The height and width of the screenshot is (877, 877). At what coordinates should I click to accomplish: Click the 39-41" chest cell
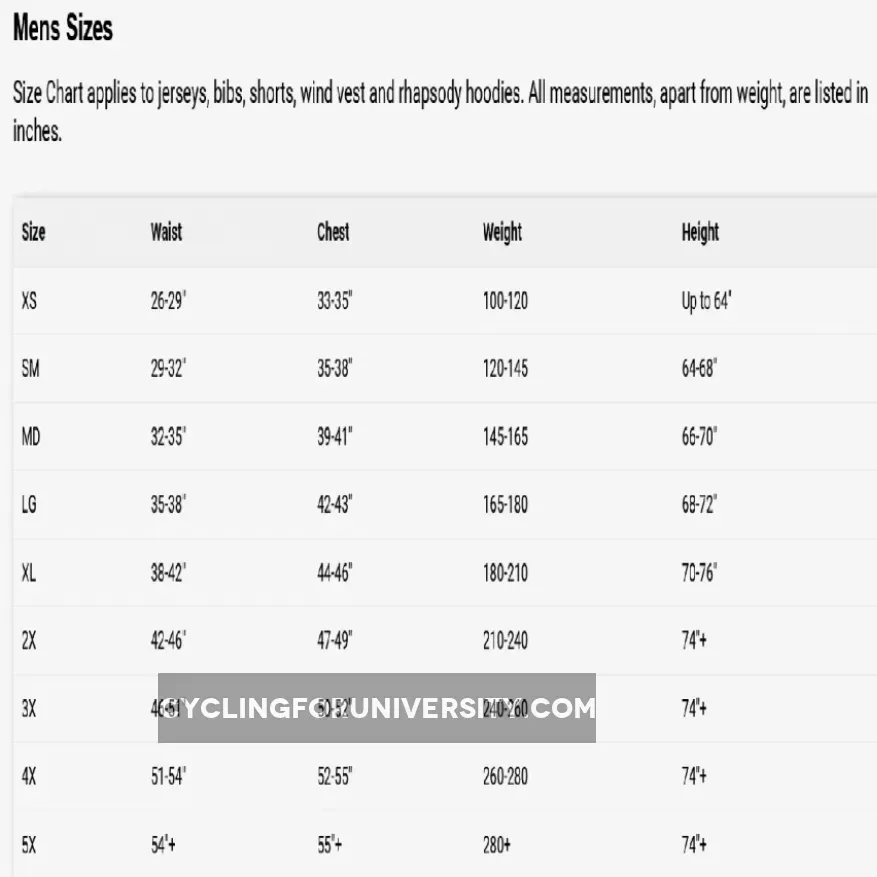point(335,437)
